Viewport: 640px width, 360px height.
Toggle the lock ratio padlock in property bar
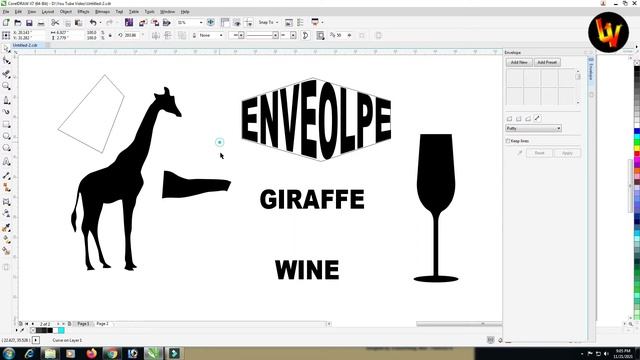[x=110, y=36]
